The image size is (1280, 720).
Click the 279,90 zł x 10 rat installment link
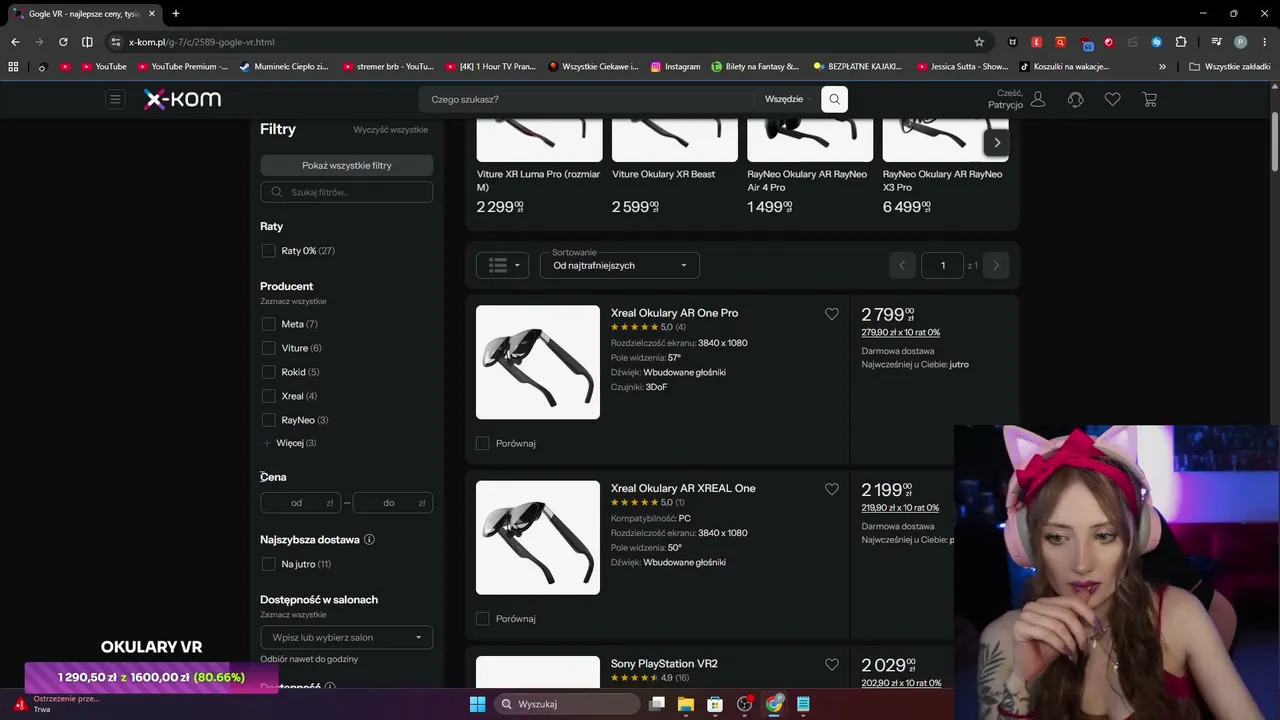pyautogui.click(x=900, y=332)
